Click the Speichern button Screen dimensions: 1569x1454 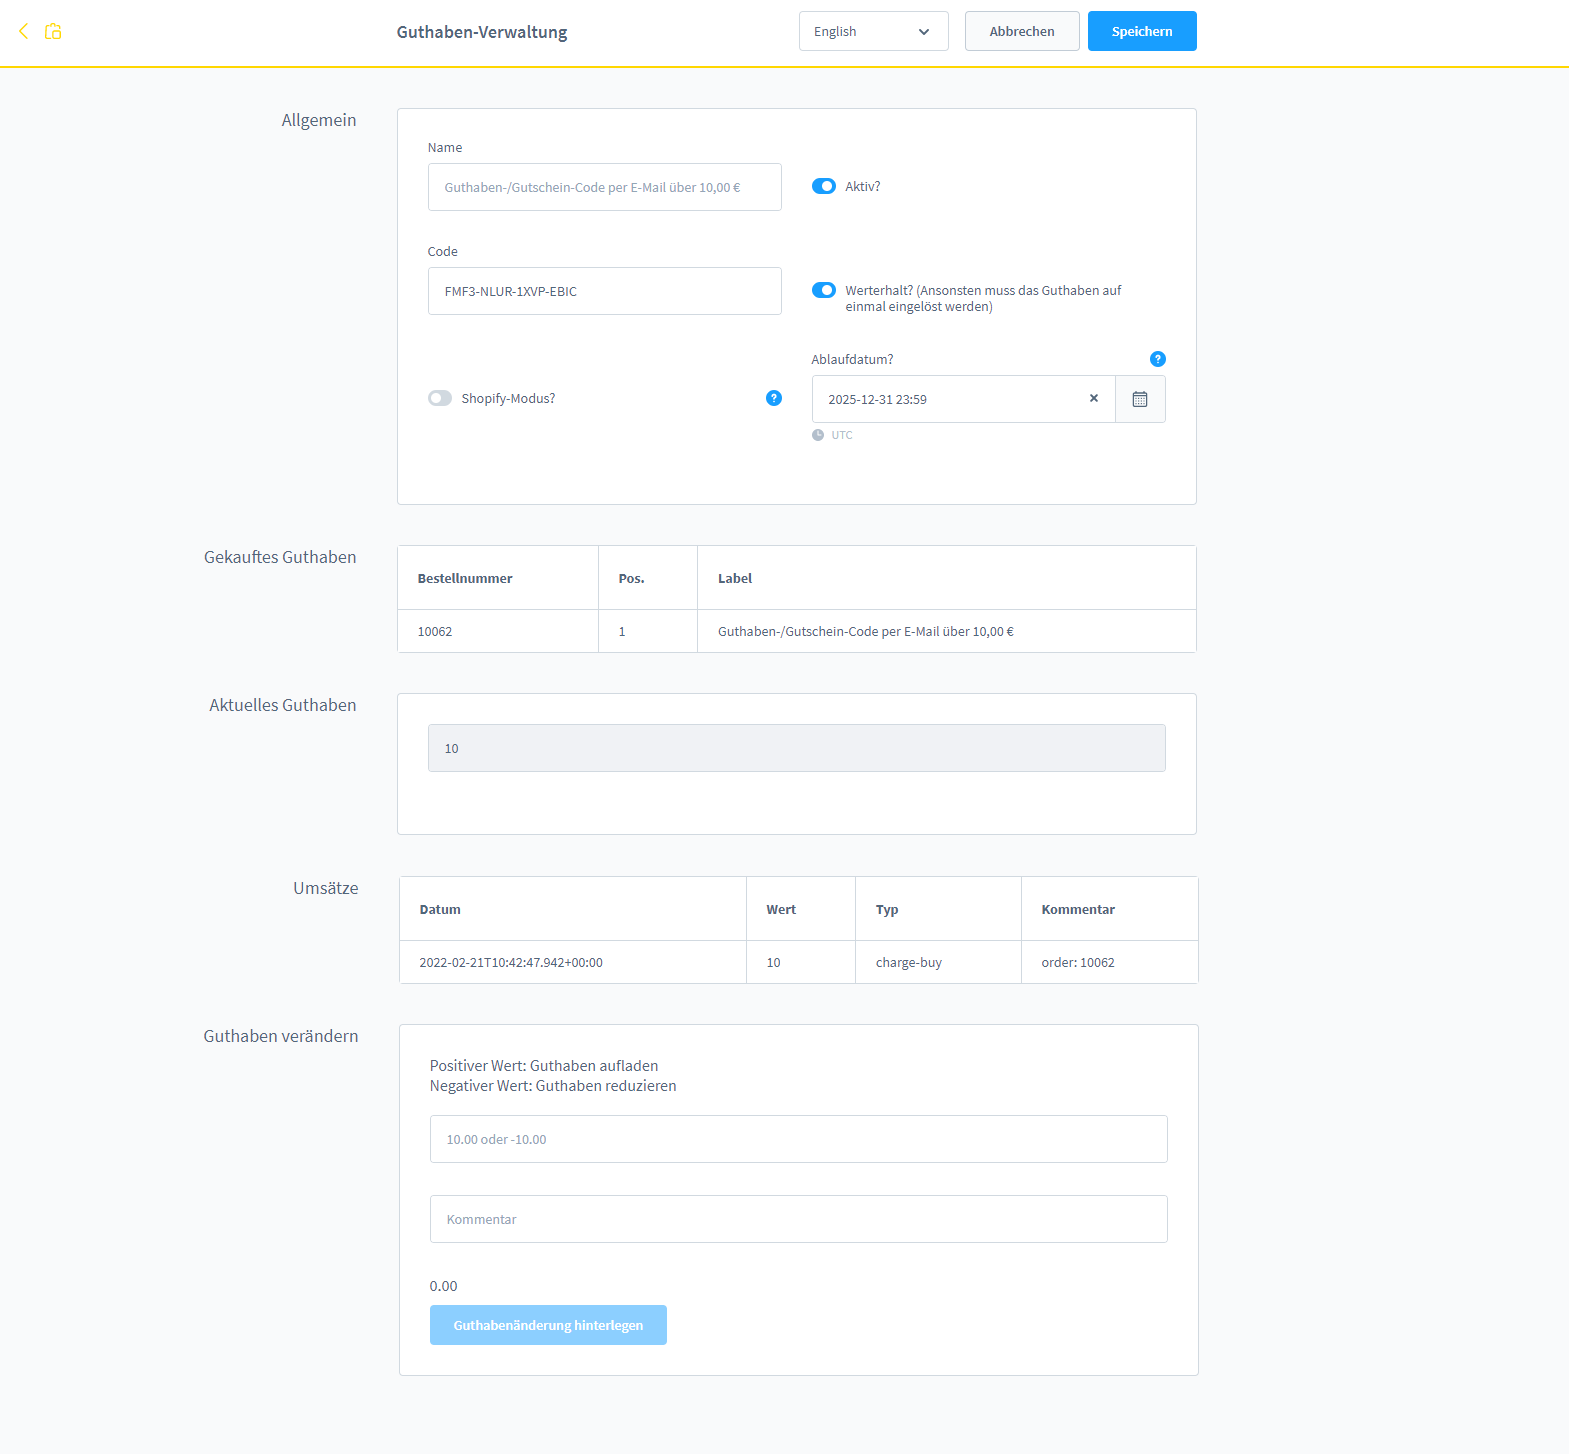click(1141, 31)
